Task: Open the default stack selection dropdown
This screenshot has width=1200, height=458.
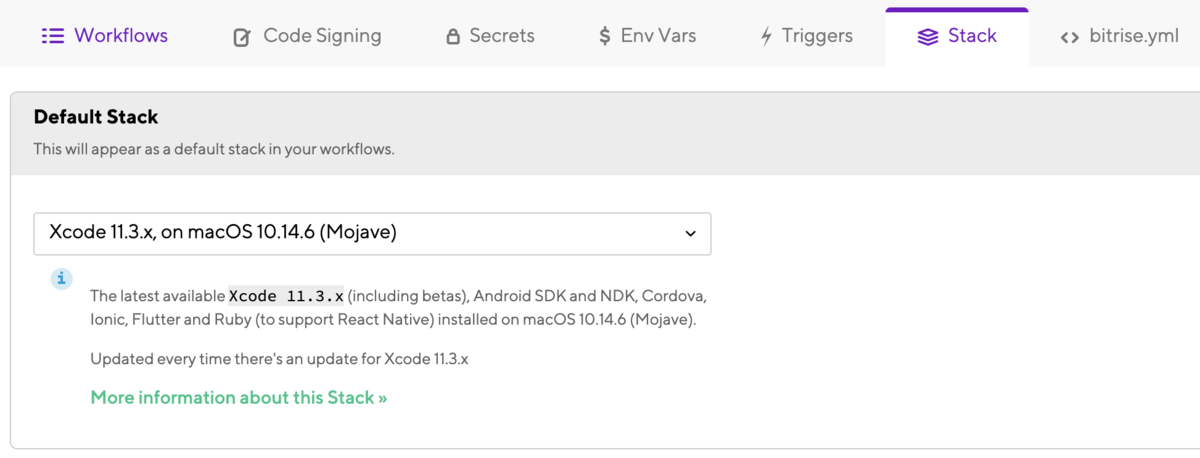Action: click(x=372, y=233)
